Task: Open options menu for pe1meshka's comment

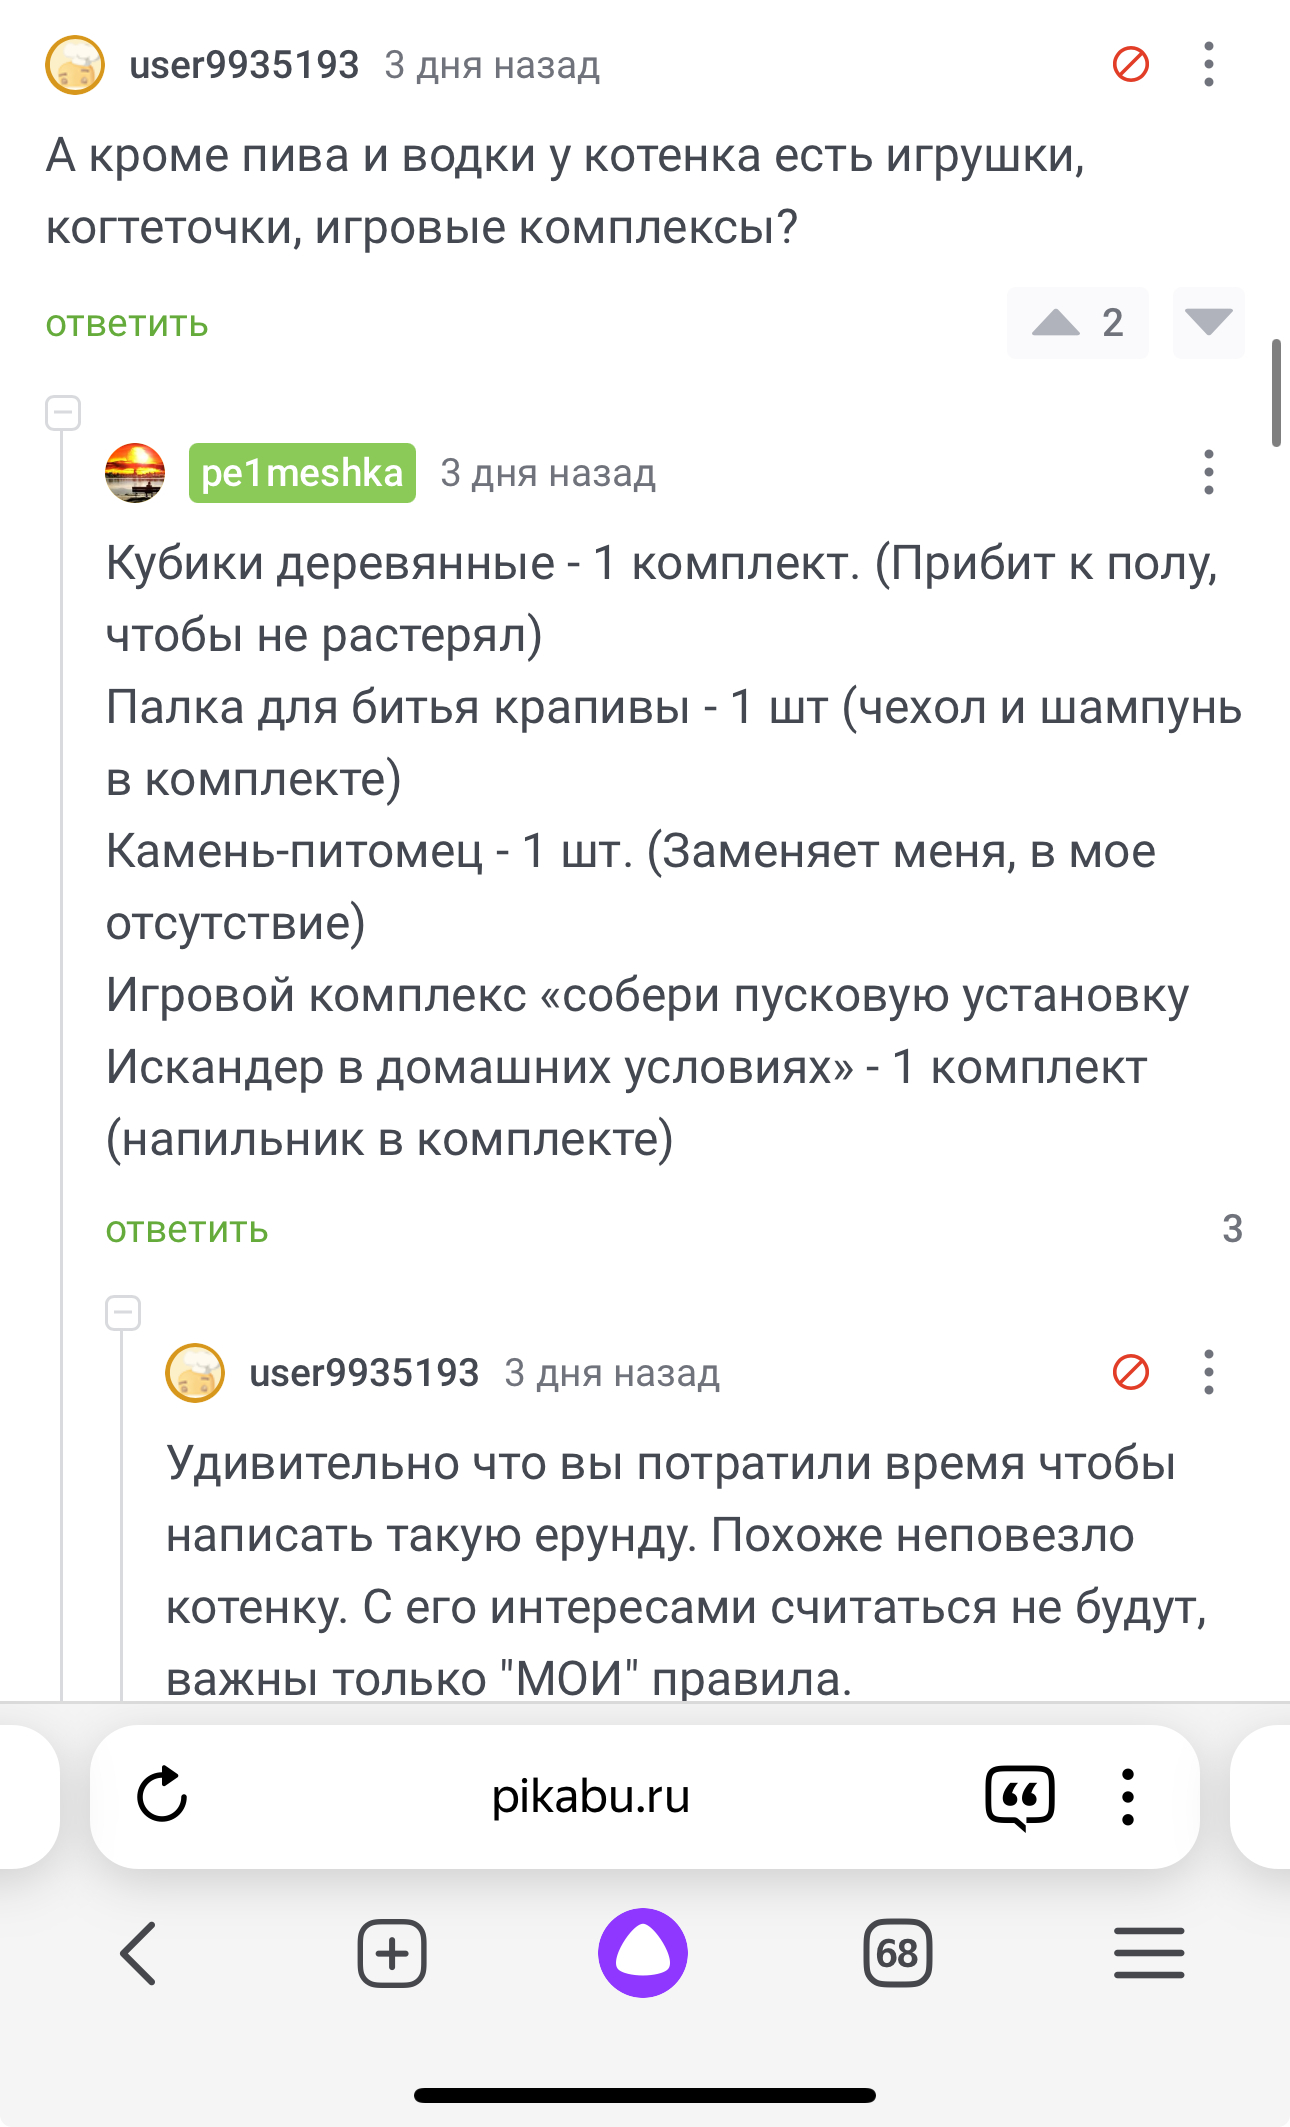Action: click(x=1209, y=472)
